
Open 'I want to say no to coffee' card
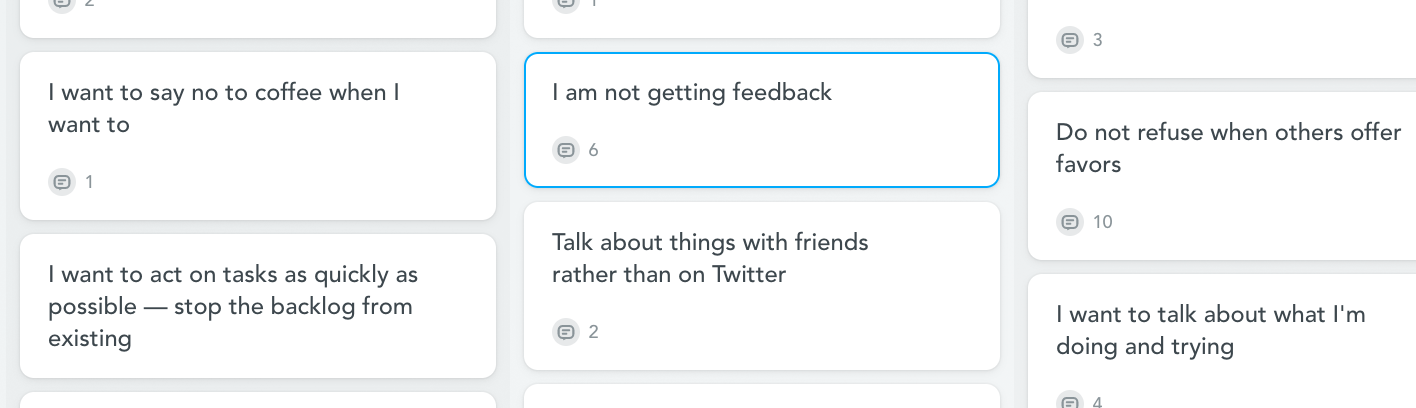click(258, 136)
